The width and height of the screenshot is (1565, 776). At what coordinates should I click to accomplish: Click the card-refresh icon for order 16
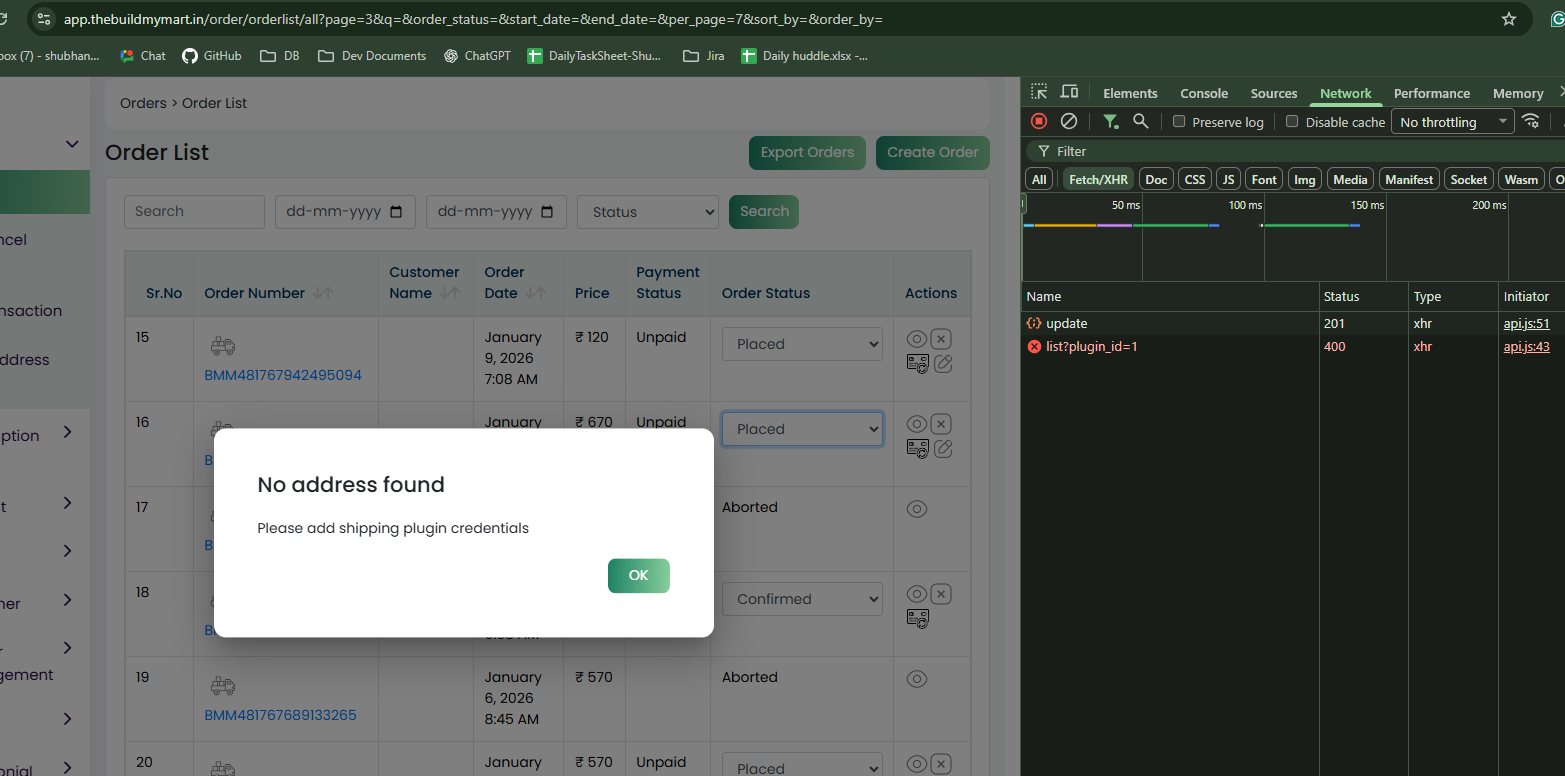(917, 448)
